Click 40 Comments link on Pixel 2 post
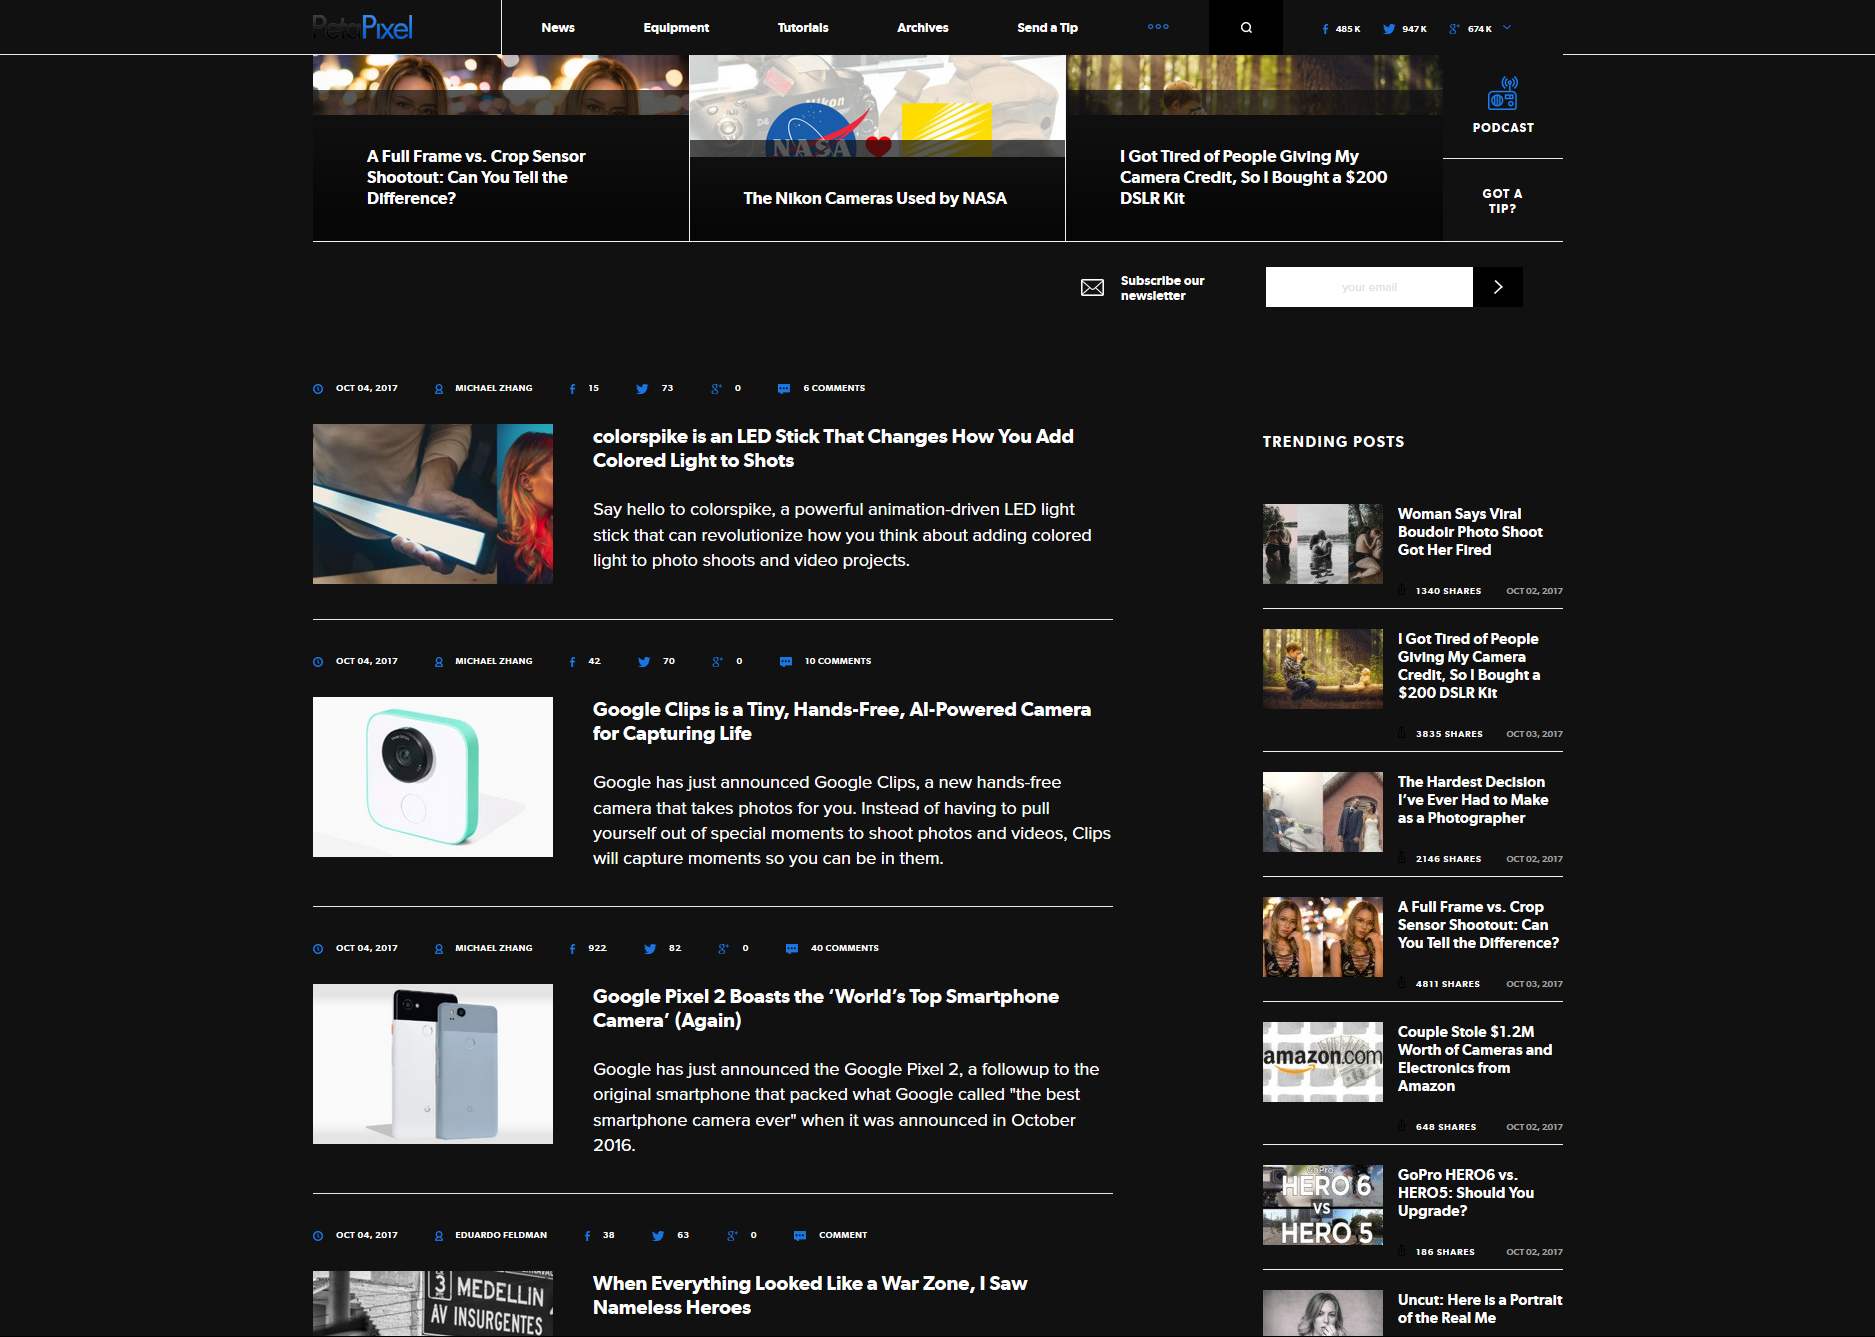1875x1337 pixels. pyautogui.click(x=845, y=948)
